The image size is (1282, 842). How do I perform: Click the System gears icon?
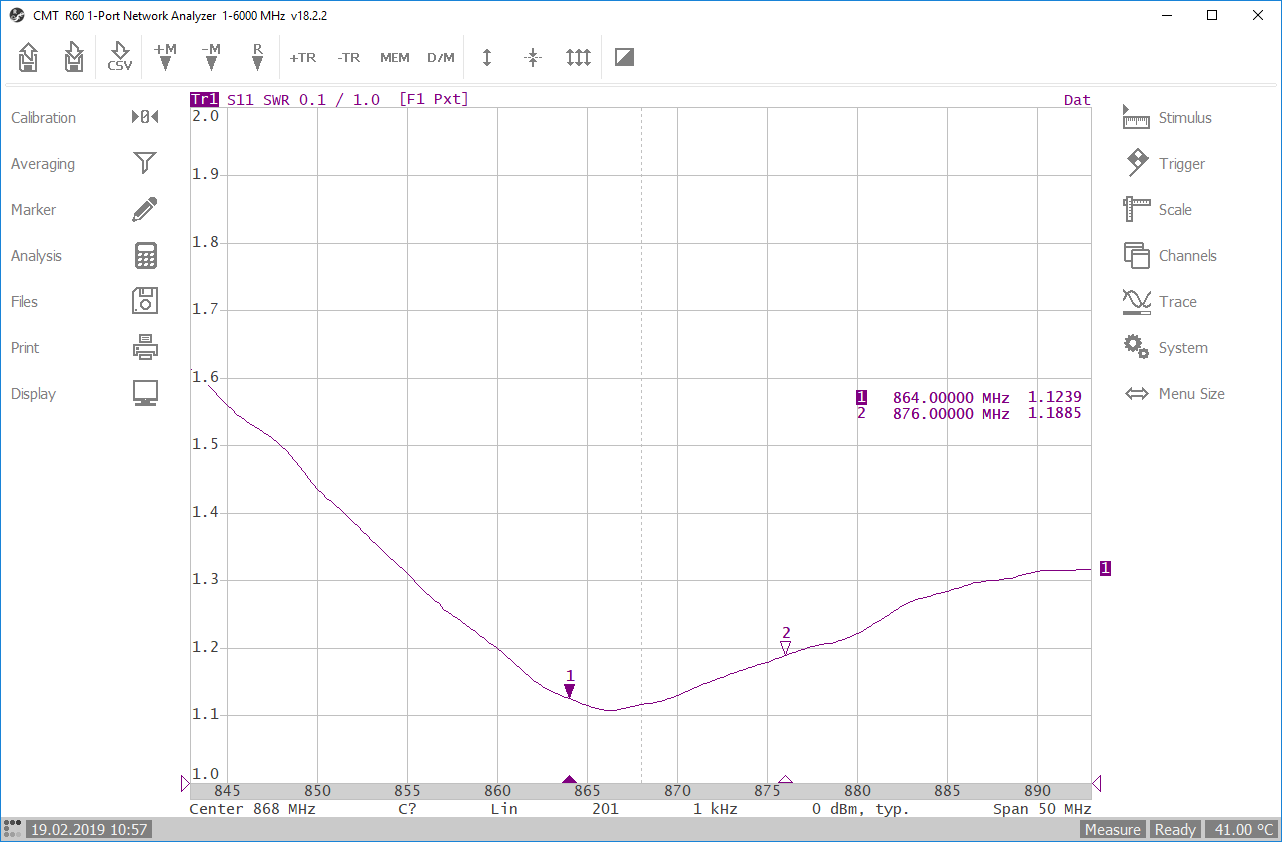1136,347
